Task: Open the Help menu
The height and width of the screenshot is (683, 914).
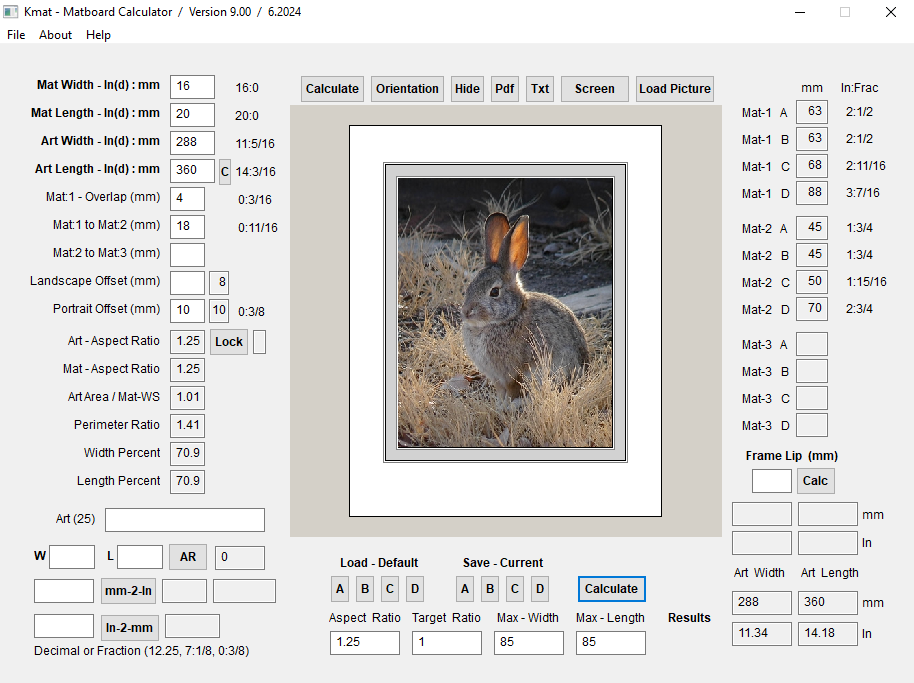Action: 98,35
